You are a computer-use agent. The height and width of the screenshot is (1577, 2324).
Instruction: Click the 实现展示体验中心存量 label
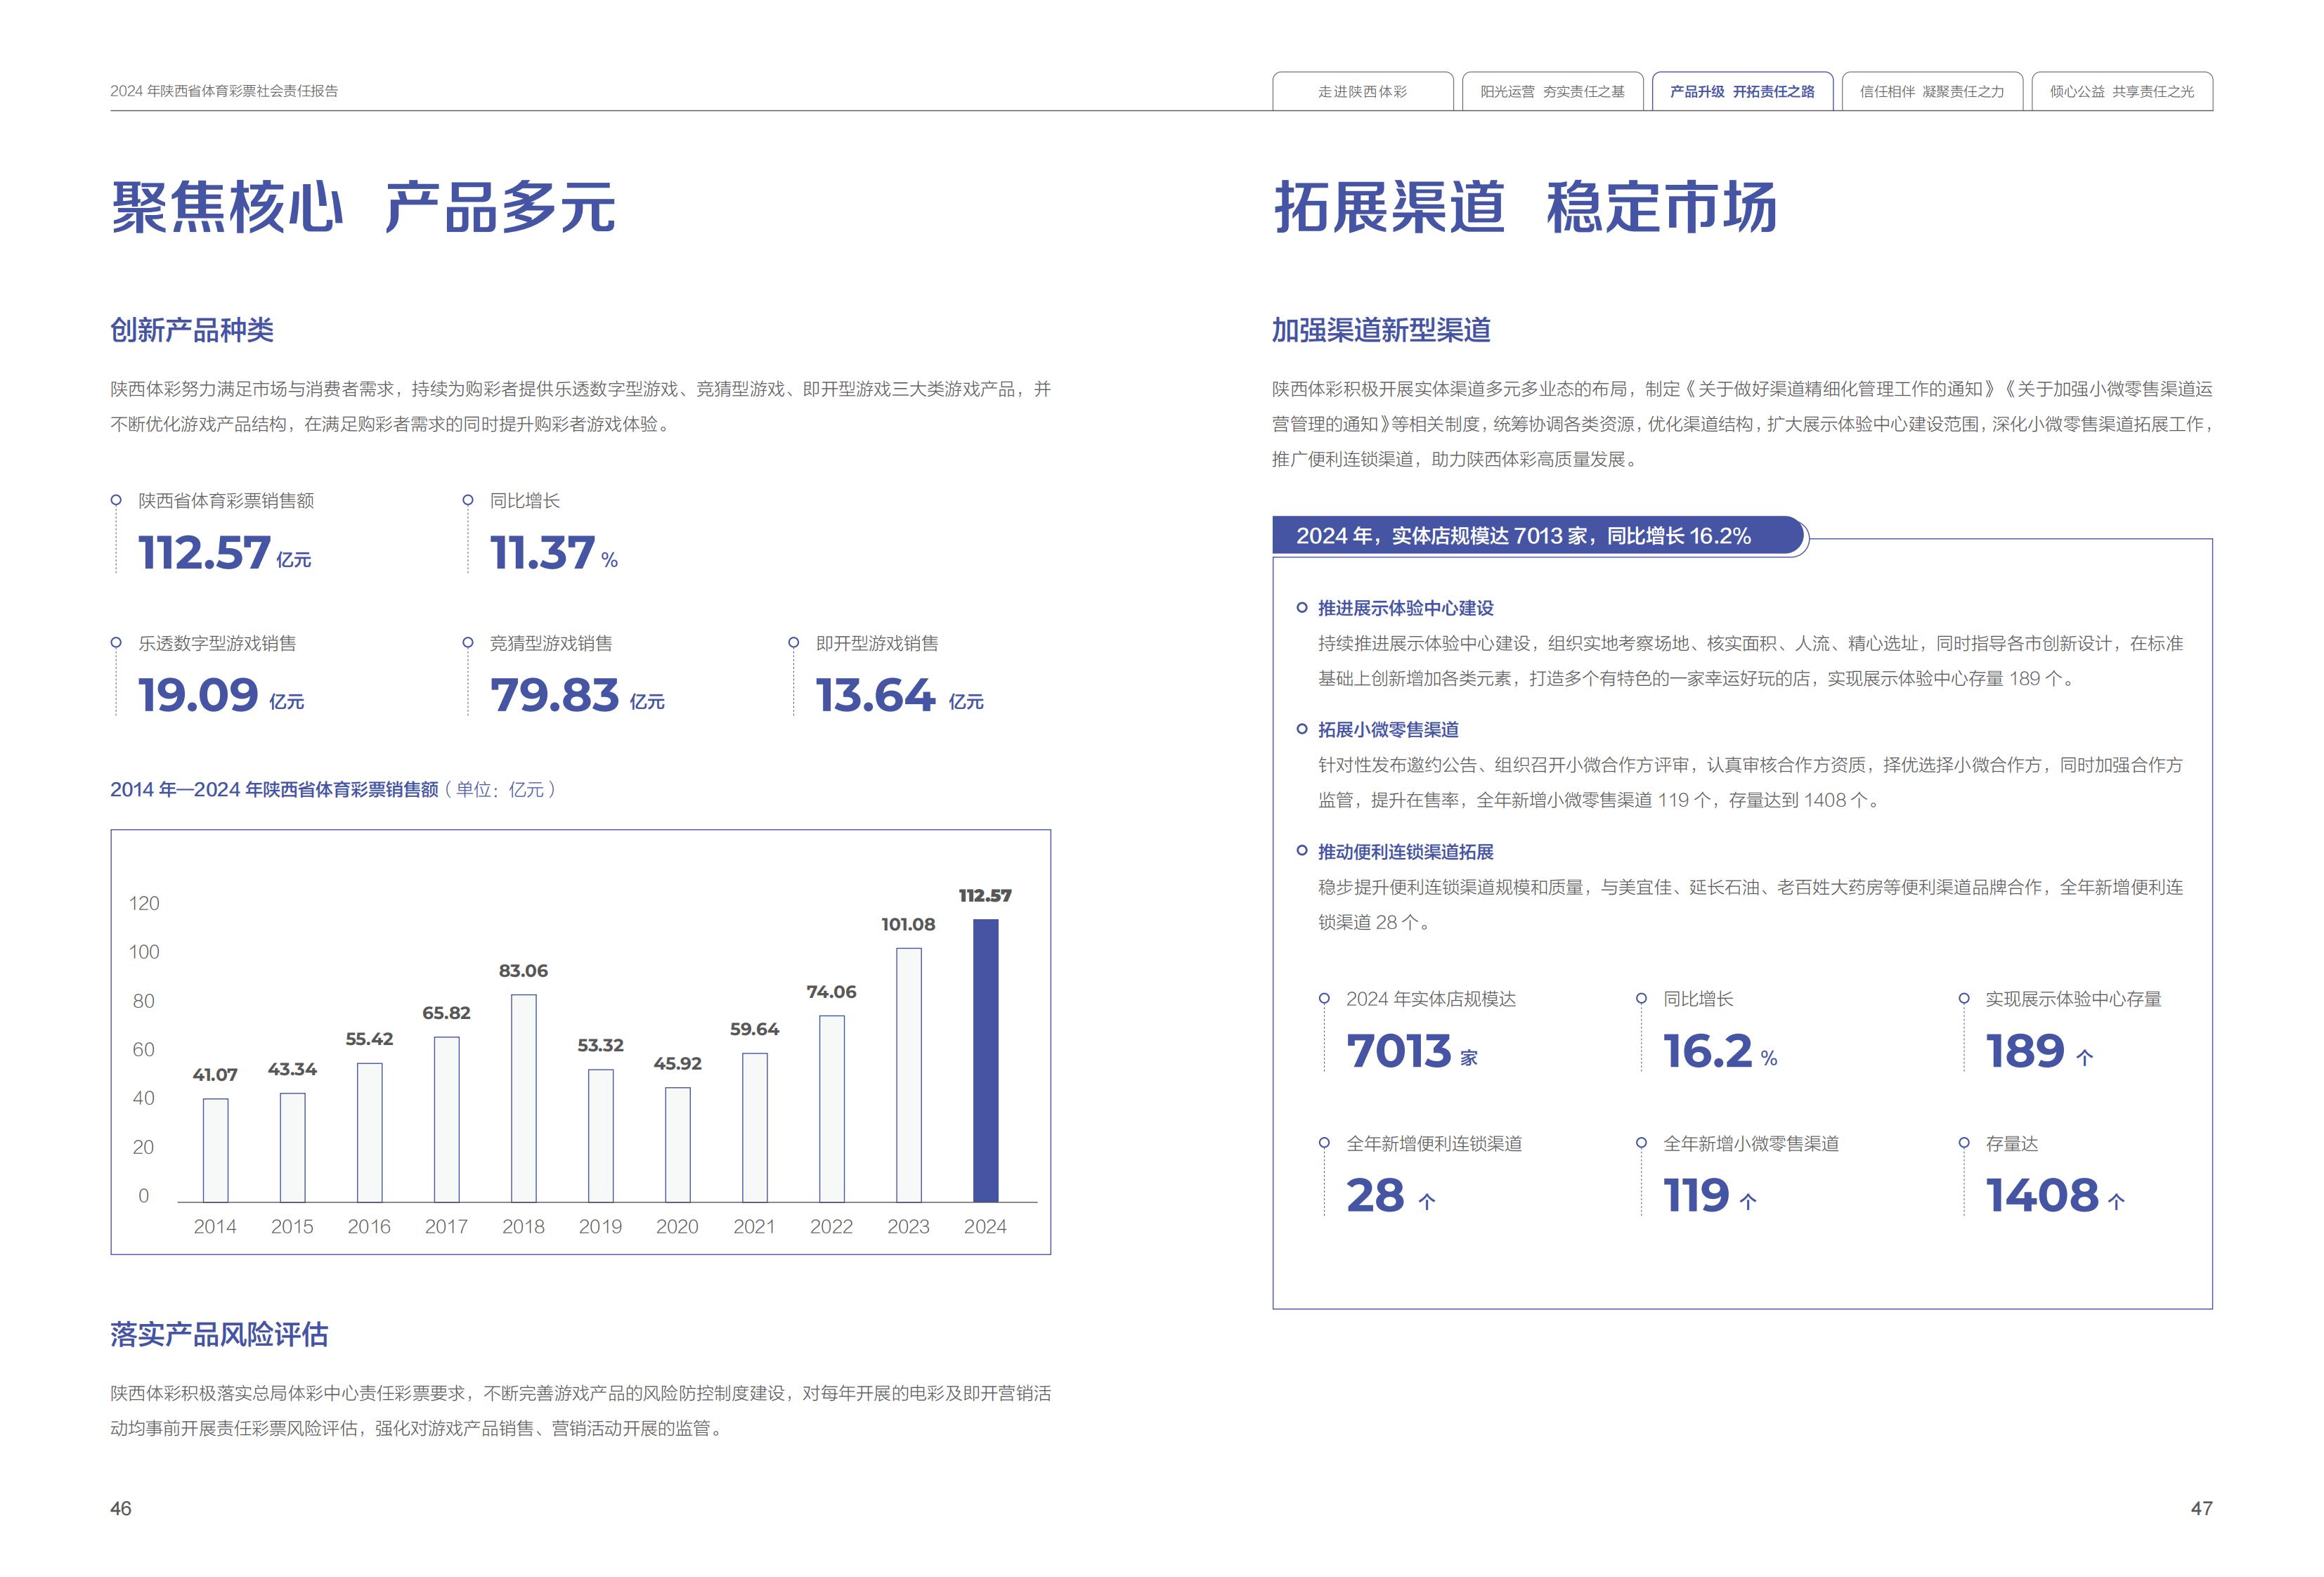pos(2073,999)
